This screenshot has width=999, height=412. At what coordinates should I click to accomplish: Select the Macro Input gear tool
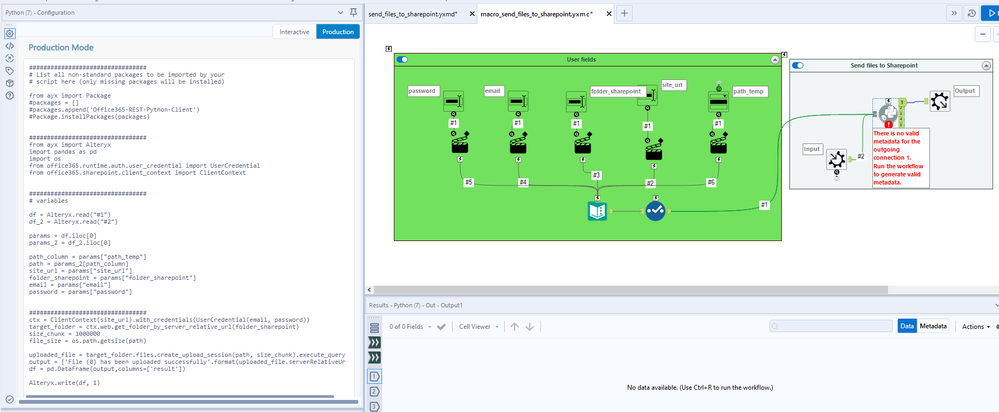(837, 159)
